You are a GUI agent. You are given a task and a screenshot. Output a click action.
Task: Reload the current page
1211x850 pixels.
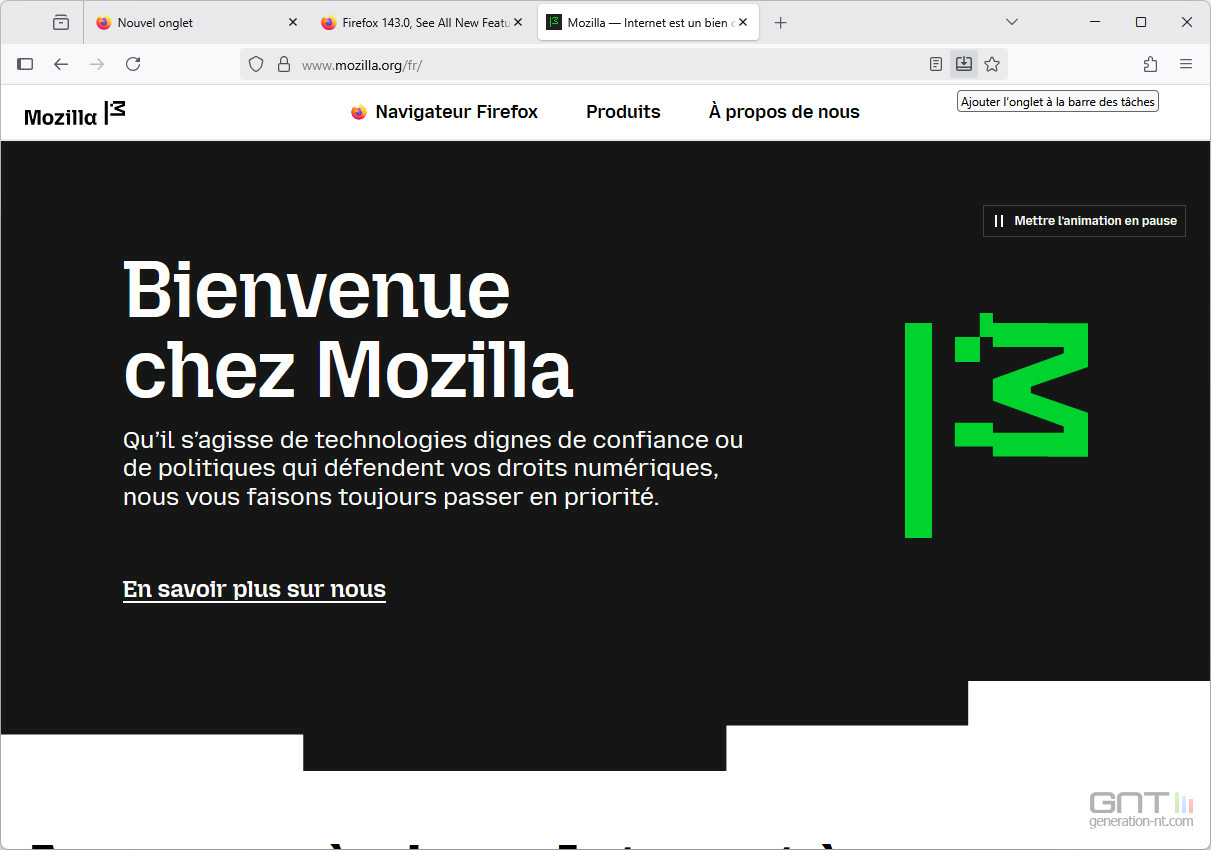click(133, 64)
